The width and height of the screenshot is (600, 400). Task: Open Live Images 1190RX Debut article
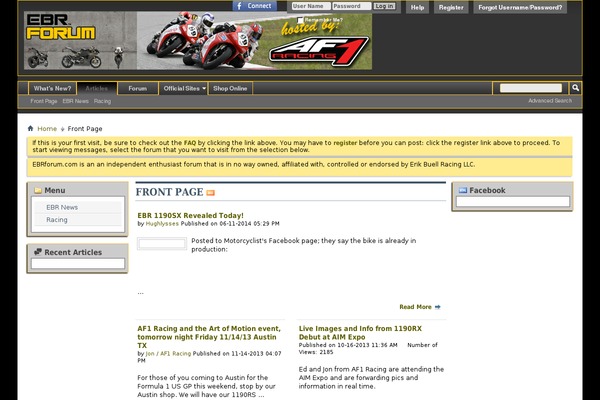[360, 333]
